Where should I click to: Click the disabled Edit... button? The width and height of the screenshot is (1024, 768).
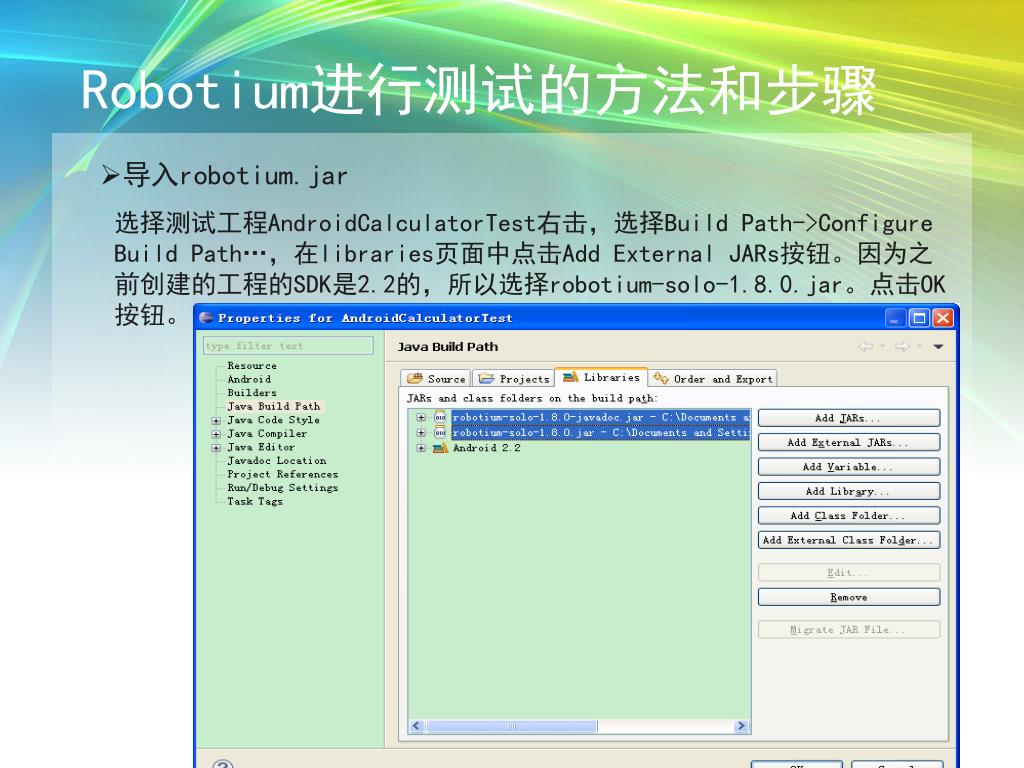pyautogui.click(x=849, y=573)
